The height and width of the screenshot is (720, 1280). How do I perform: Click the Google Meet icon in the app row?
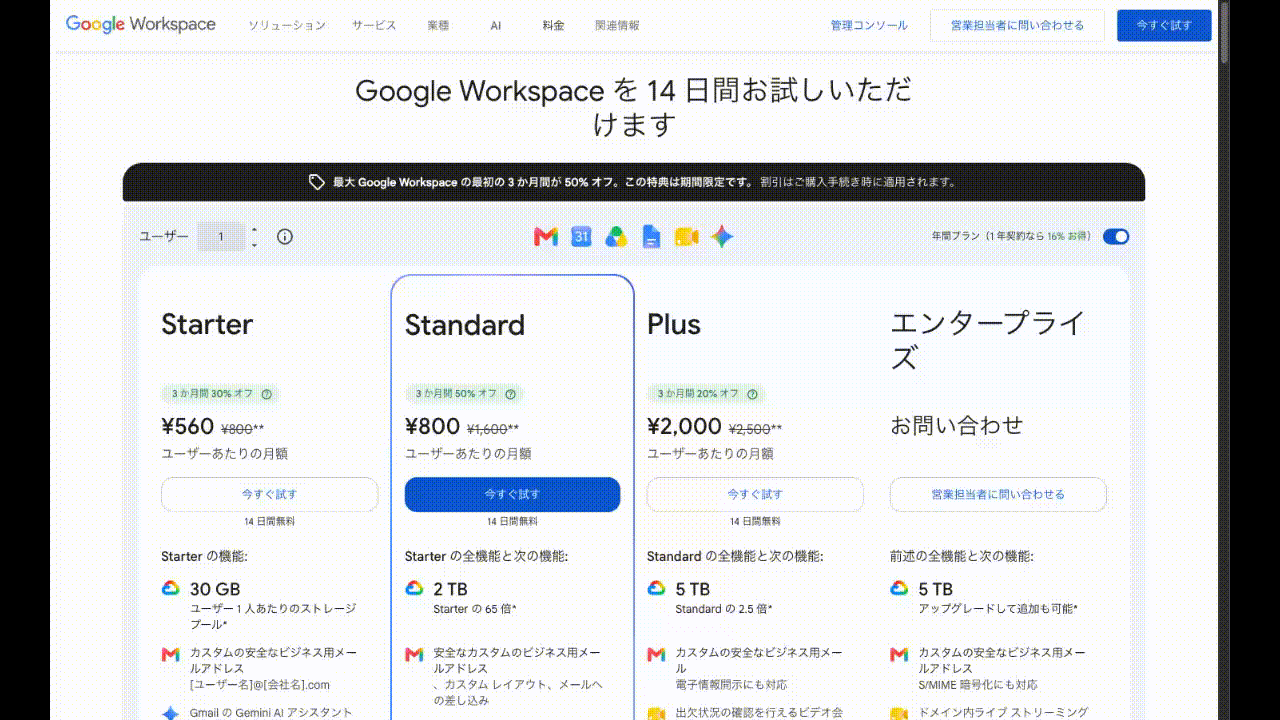tap(686, 237)
